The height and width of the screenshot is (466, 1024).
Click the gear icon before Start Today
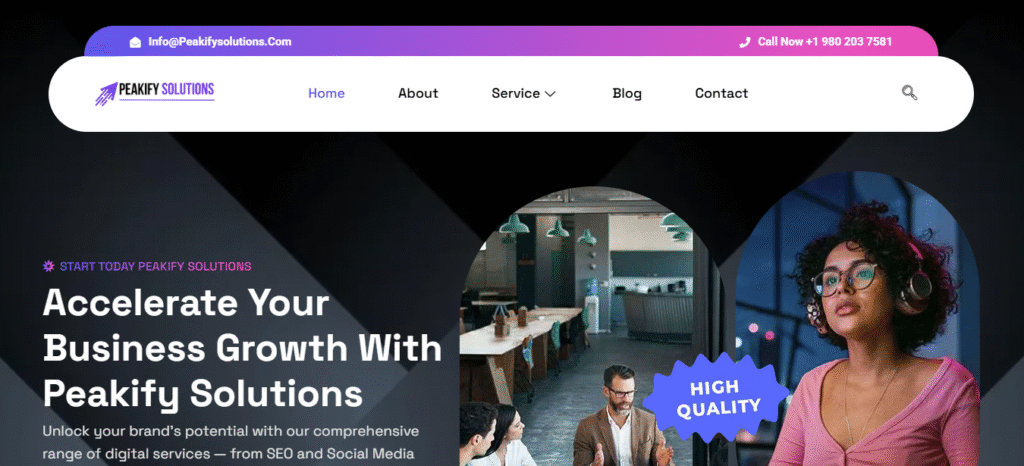[48, 266]
